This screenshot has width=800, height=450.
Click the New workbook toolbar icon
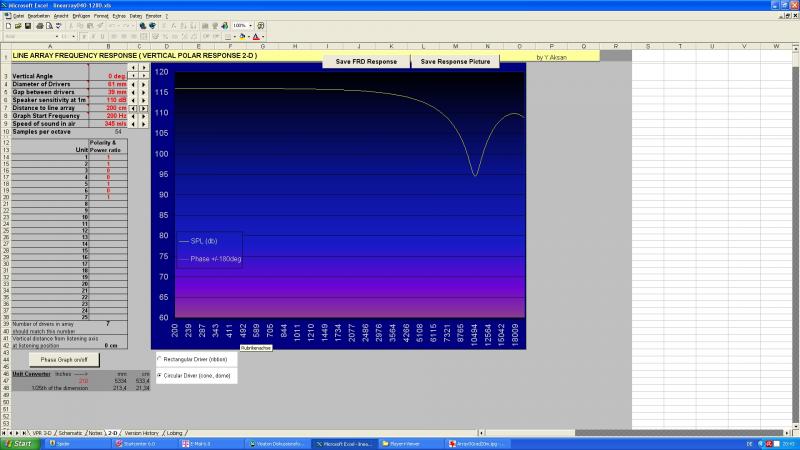pos(7,25)
